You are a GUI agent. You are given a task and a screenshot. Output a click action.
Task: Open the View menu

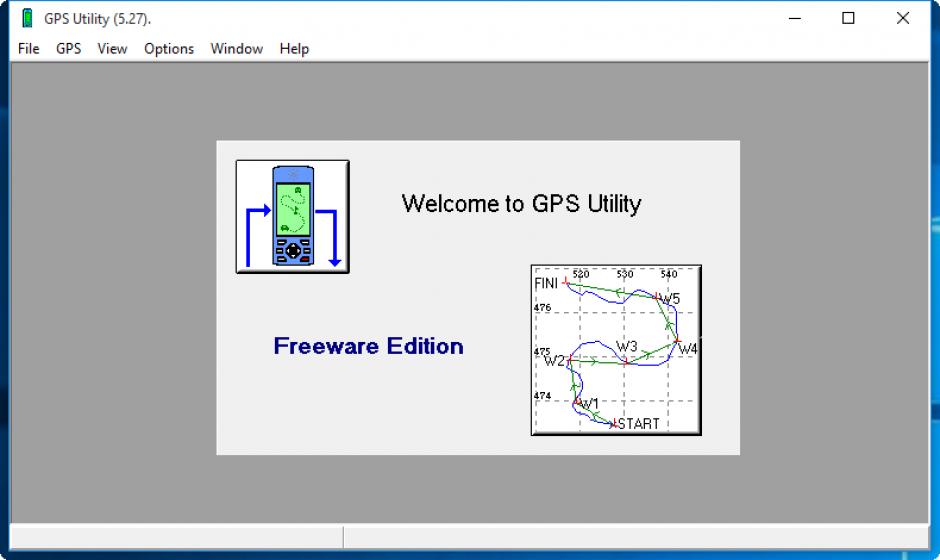(112, 49)
